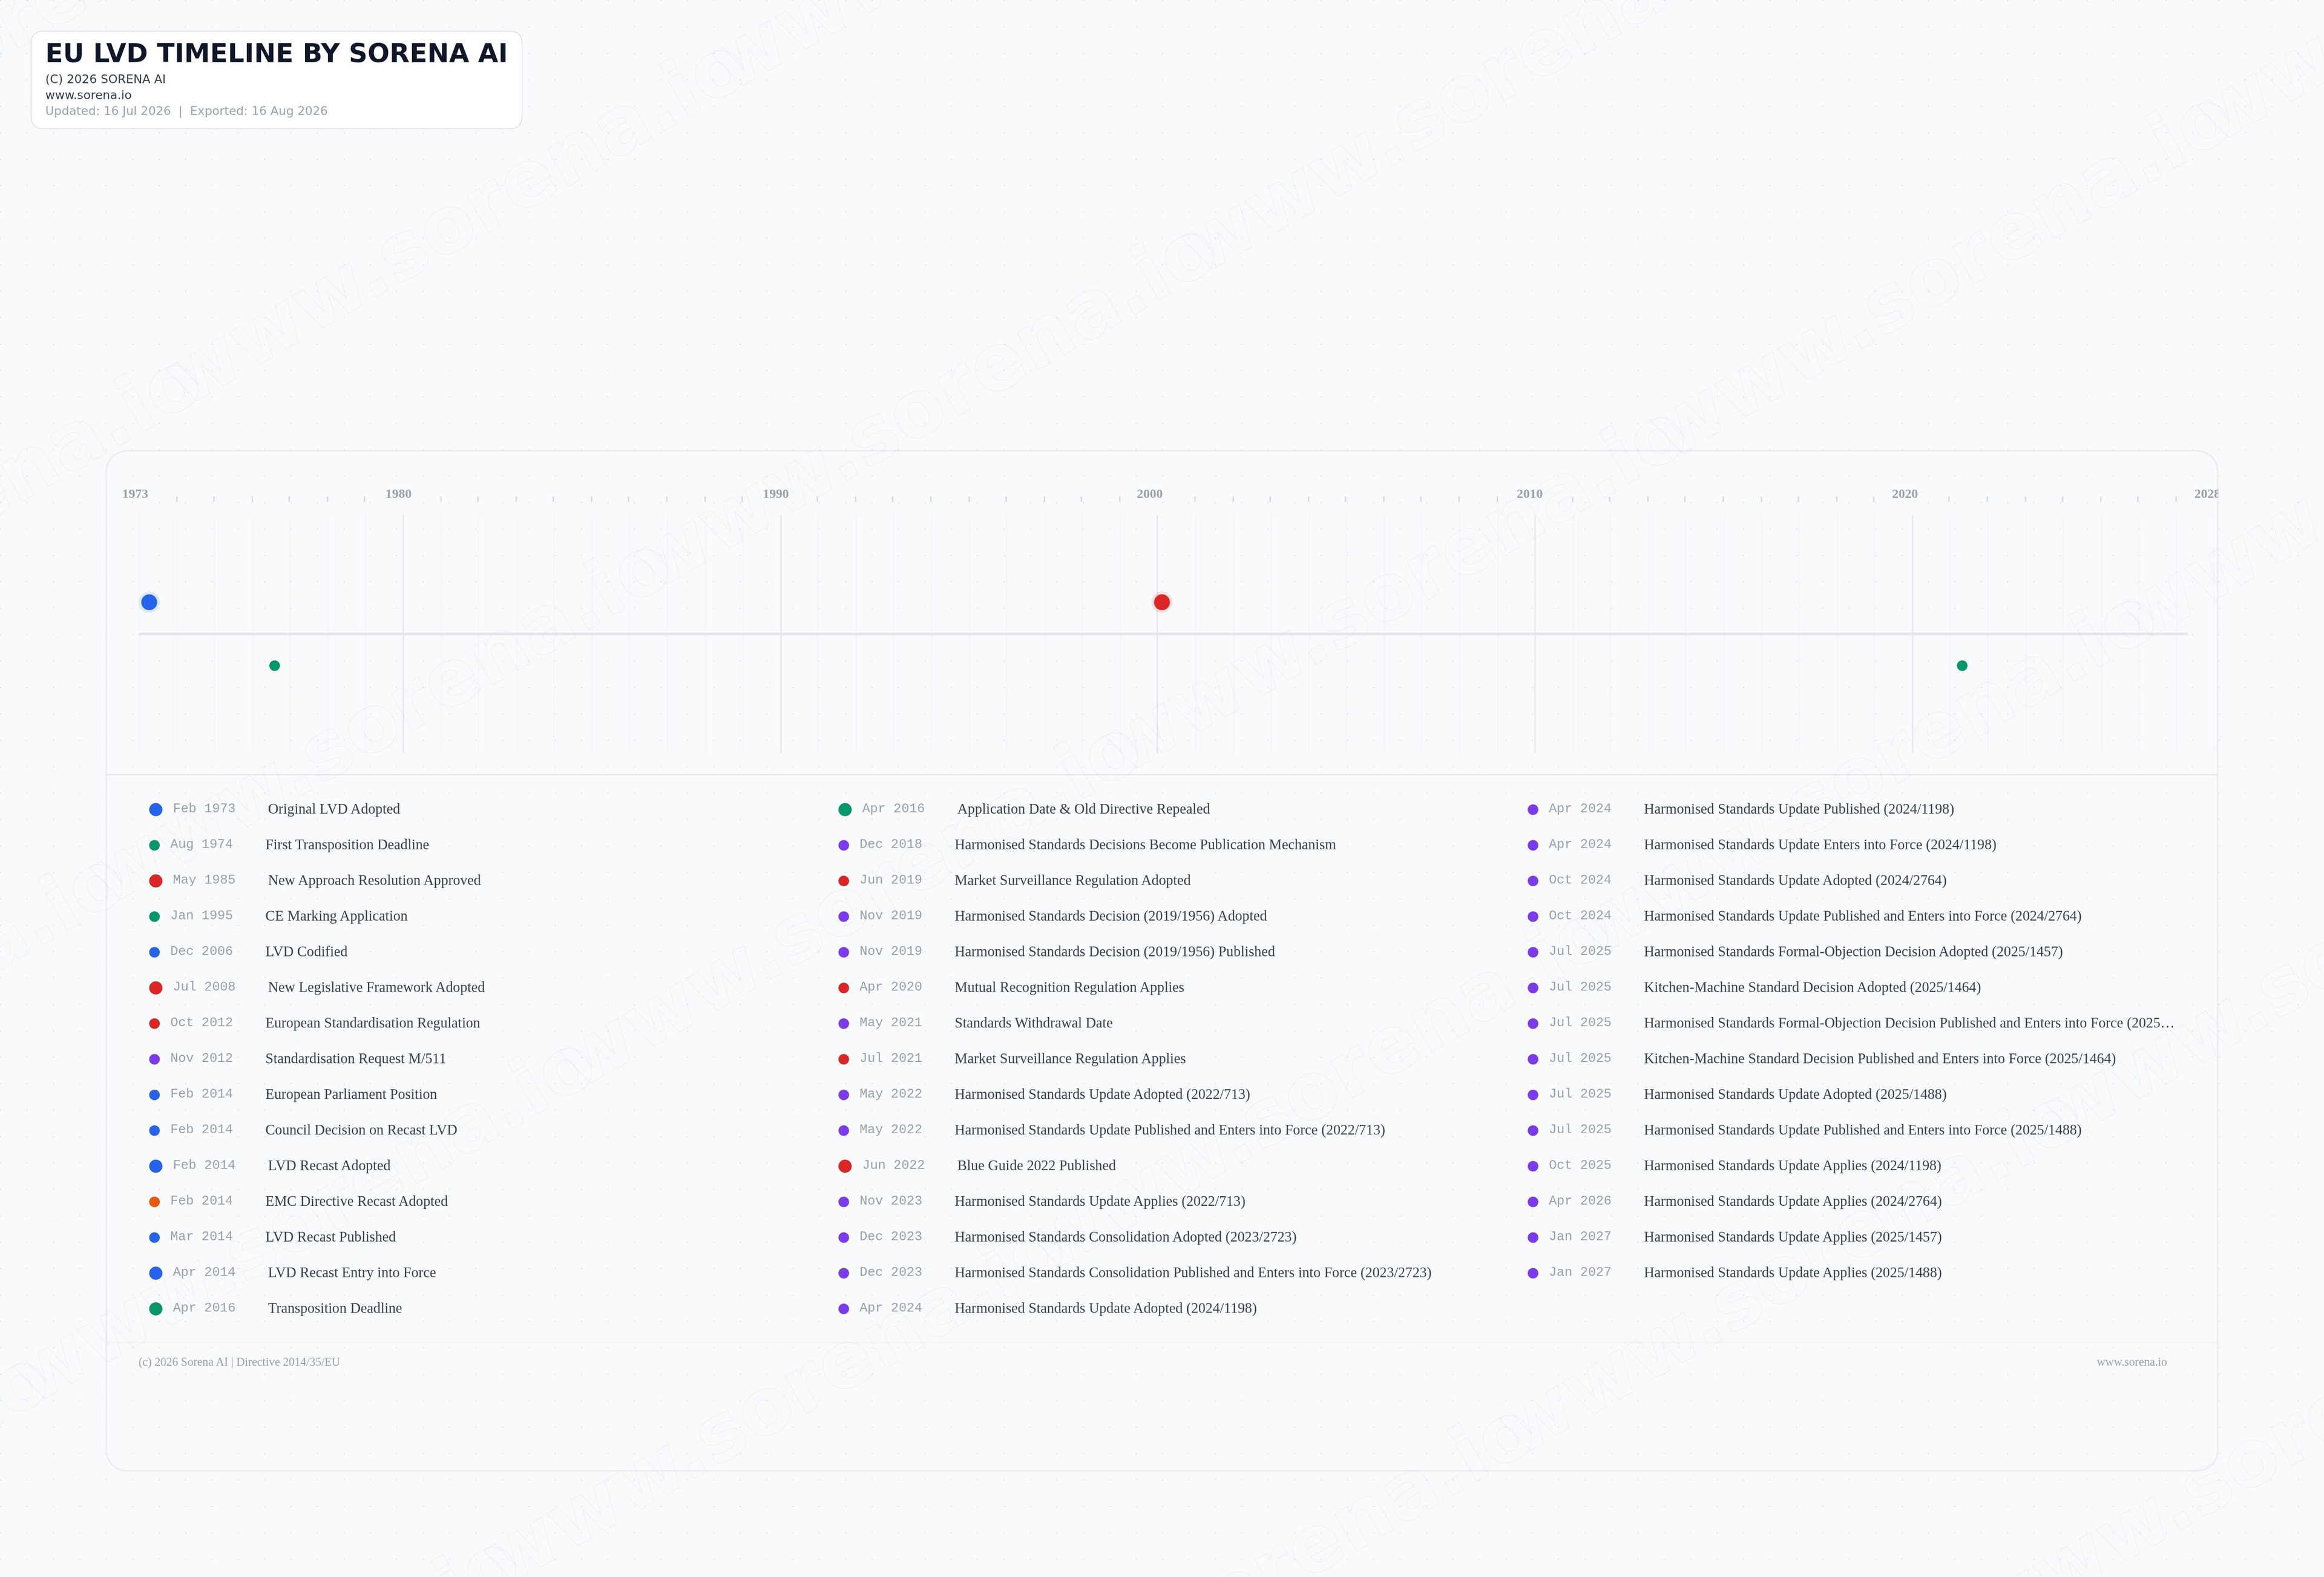Select "Harmonised Standards Consolidation Adopted (2023/2723)"
Viewport: 2324px width, 1577px height.
tap(1125, 1237)
